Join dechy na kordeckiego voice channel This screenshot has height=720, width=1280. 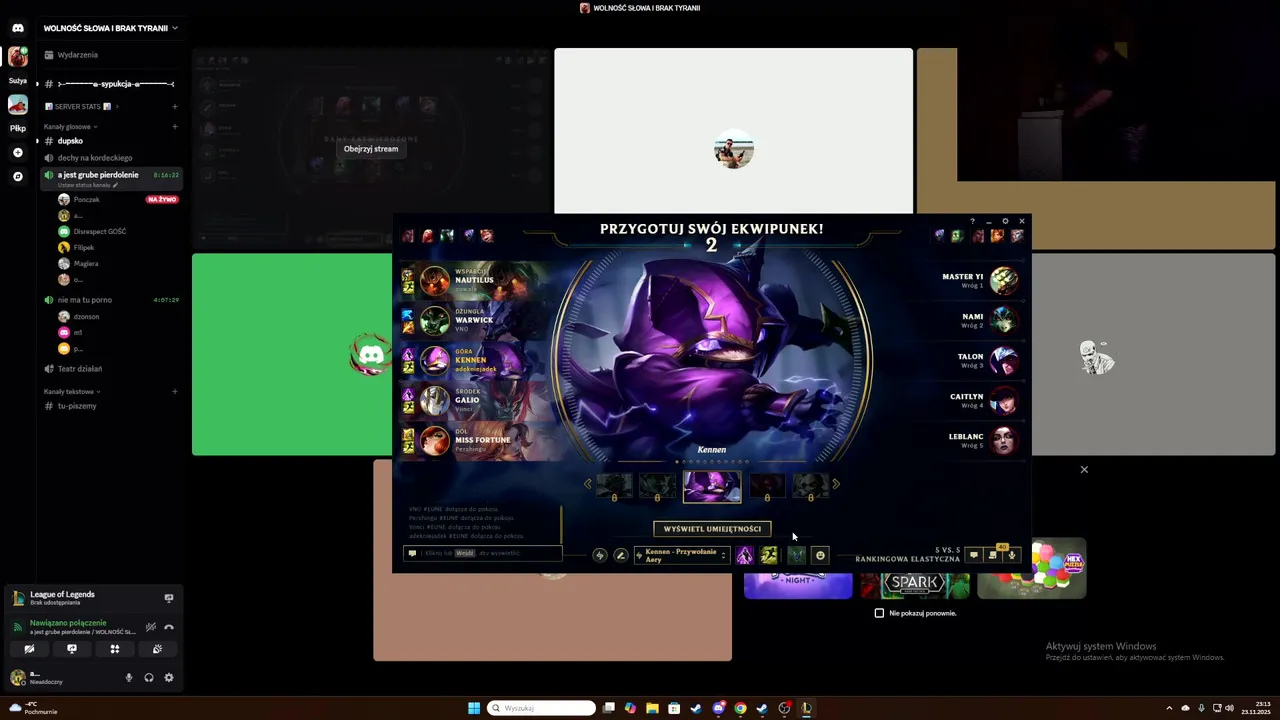(111, 158)
